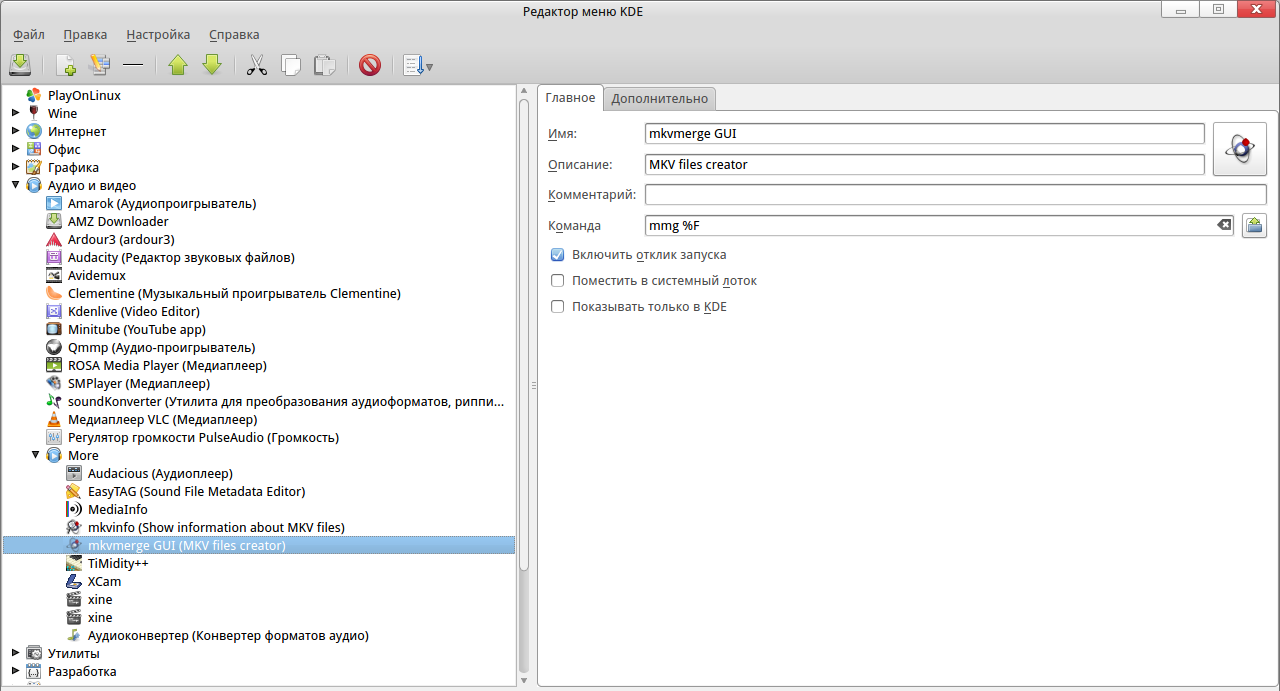Viewport: 1280px width, 691px height.
Task: Click the New Item toolbar icon
Action: pyautogui.click(x=66, y=65)
